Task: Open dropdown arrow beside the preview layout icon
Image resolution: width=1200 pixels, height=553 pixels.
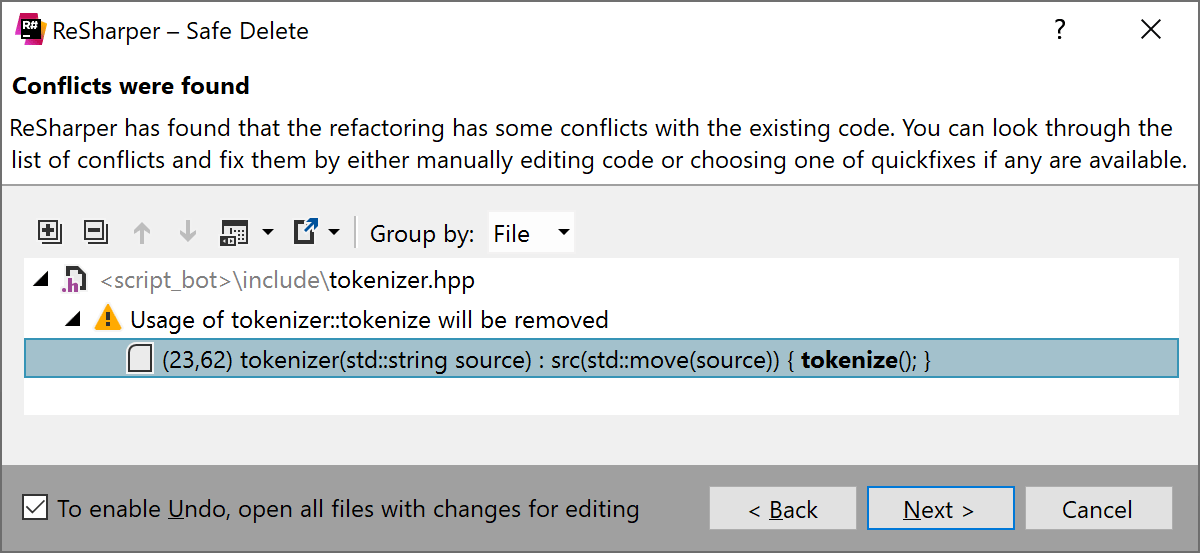Action: 267,233
